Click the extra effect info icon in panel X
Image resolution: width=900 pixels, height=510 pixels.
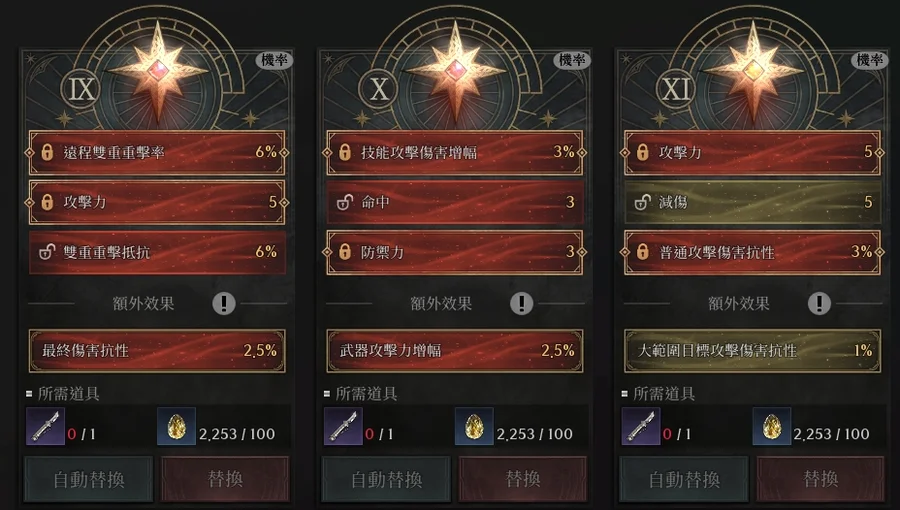(x=522, y=303)
